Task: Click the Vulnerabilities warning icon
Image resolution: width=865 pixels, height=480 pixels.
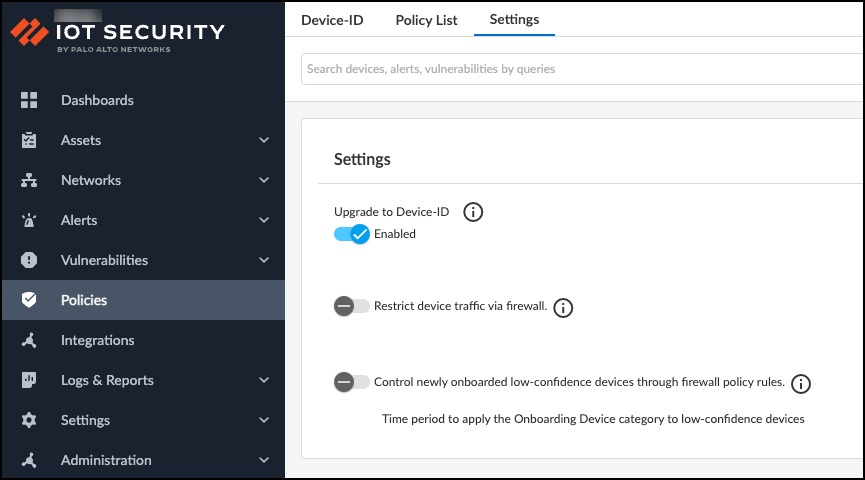Action: (29, 260)
